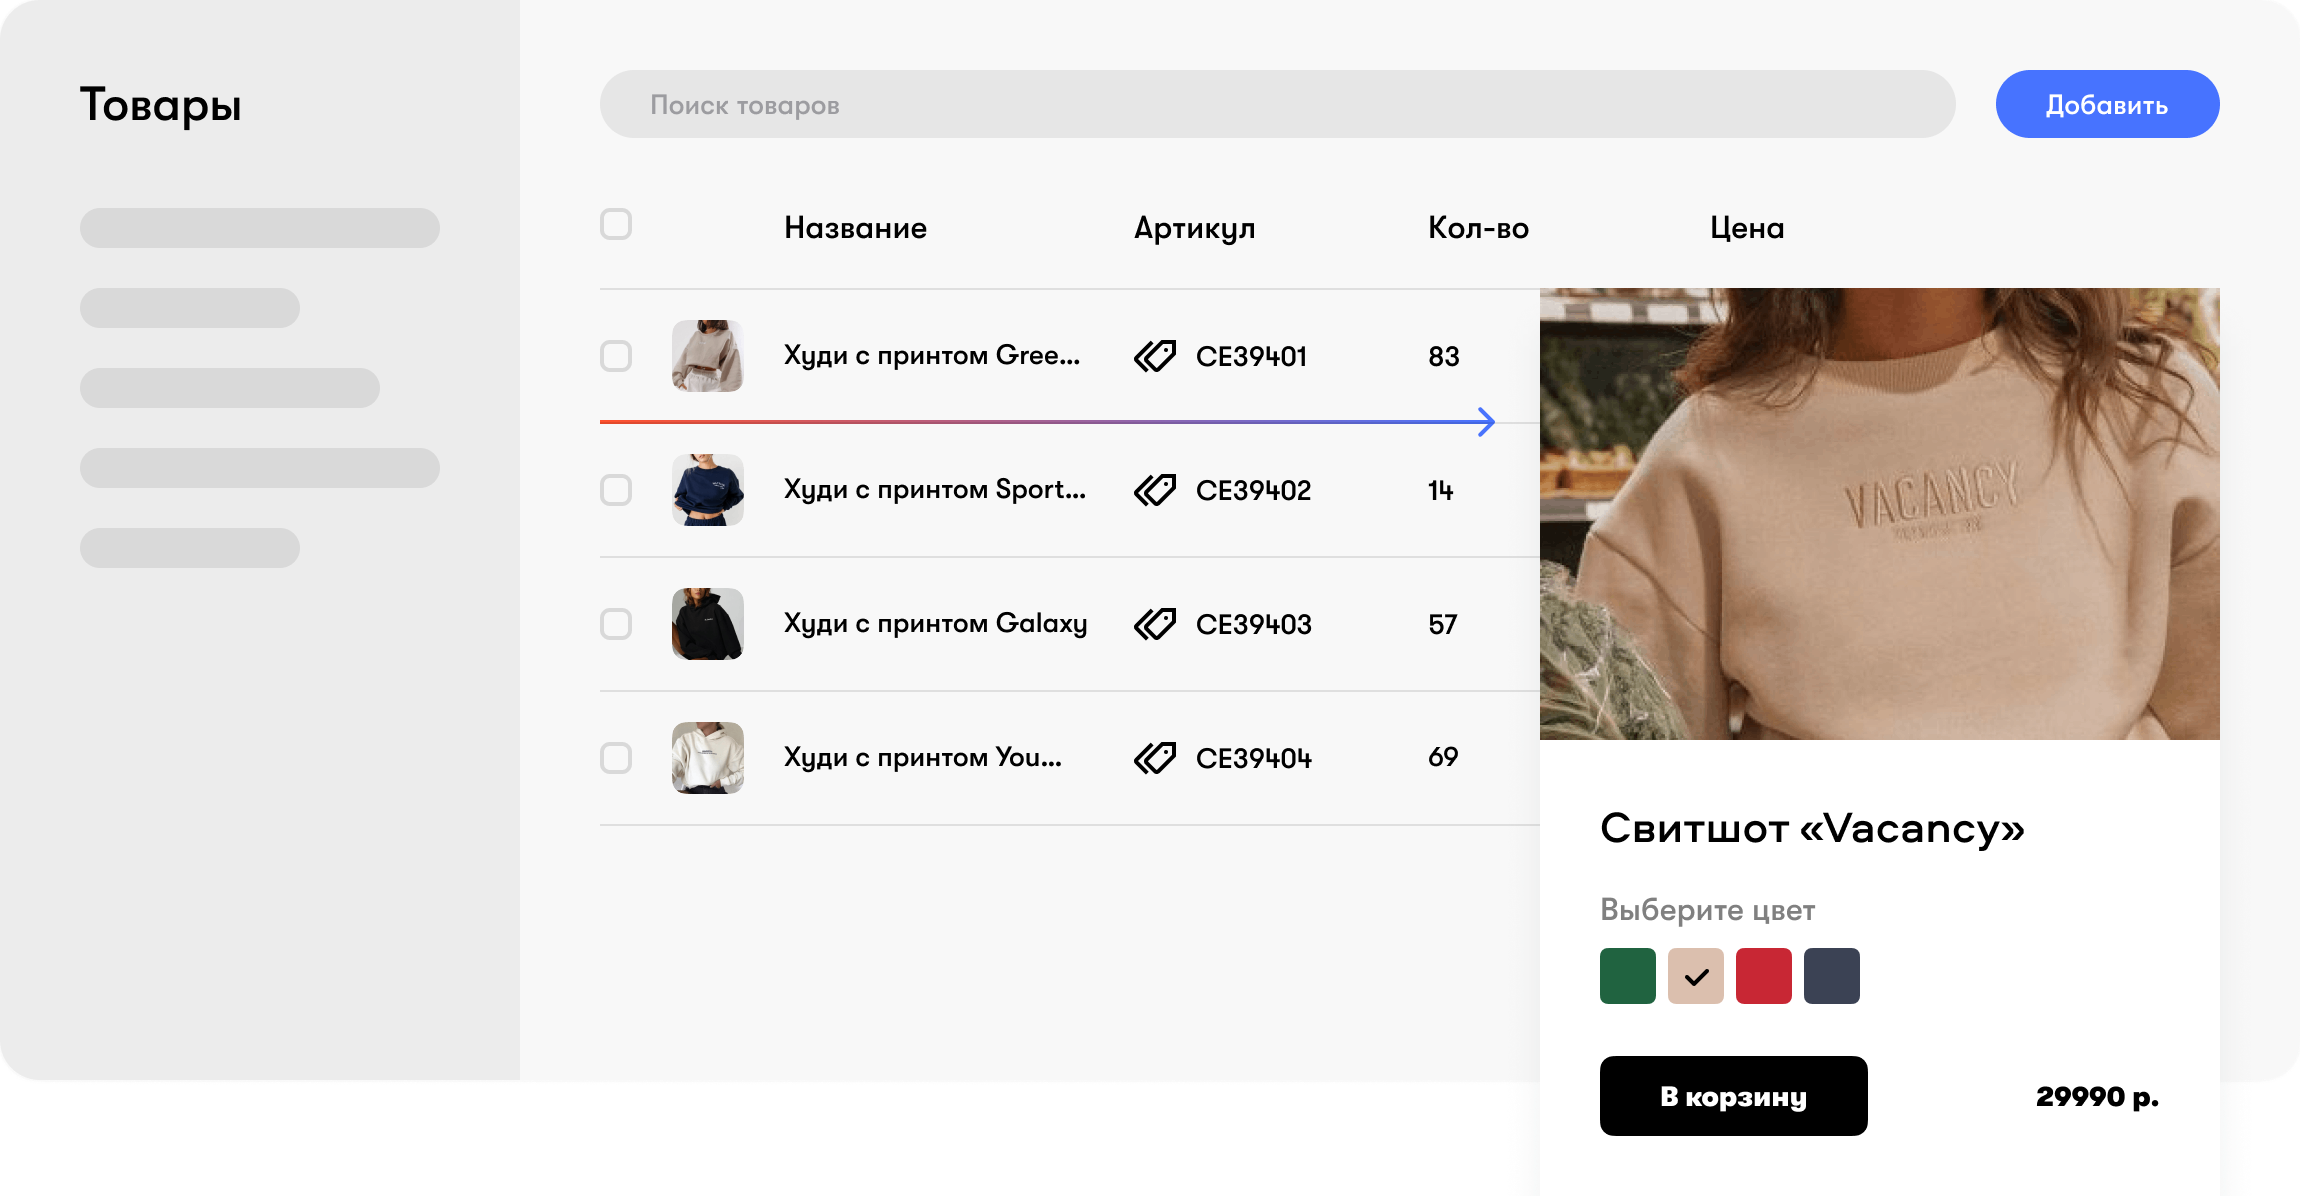Click the Цена column header
This screenshot has height=1196, width=2300.
pos(1746,228)
